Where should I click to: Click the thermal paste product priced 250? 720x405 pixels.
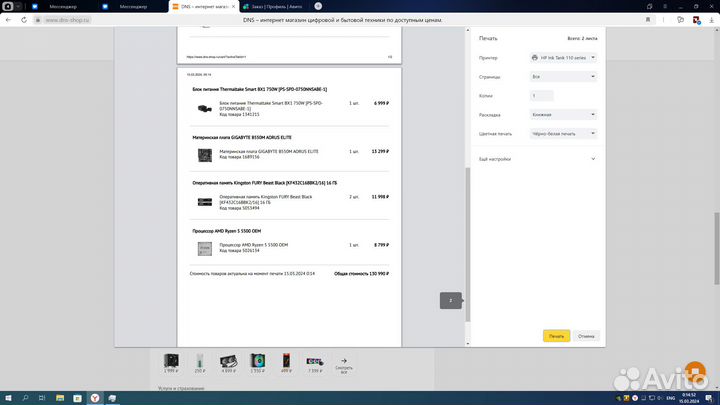[x=200, y=362]
